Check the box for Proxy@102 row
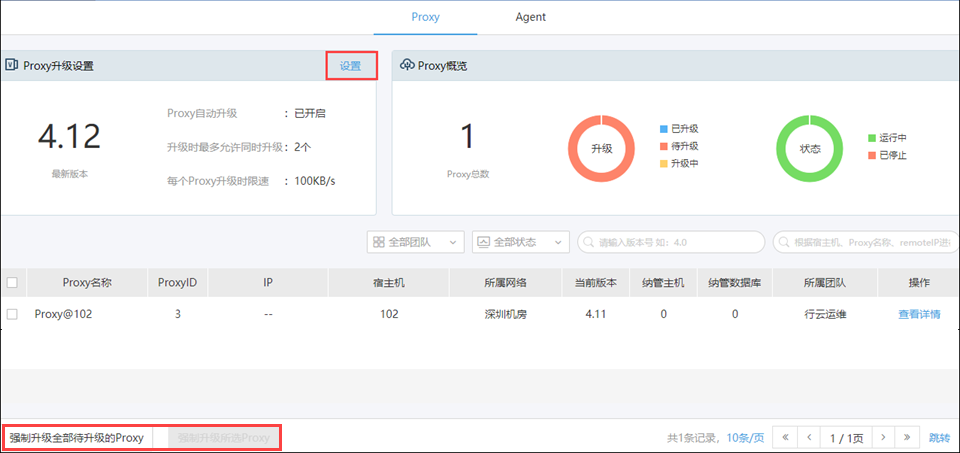Image resolution: width=960 pixels, height=453 pixels. pos(12,314)
